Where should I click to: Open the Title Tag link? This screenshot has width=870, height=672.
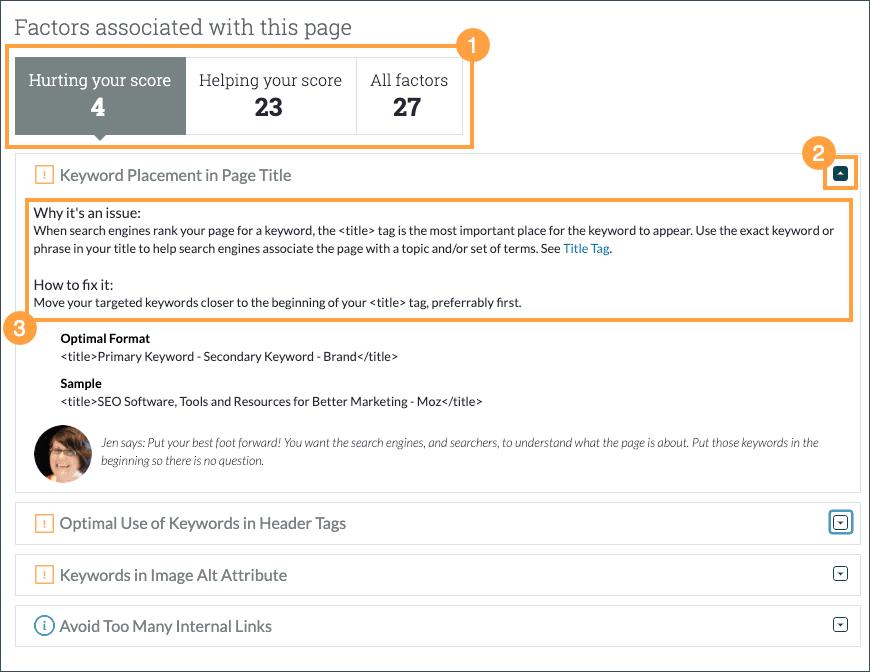click(x=586, y=249)
